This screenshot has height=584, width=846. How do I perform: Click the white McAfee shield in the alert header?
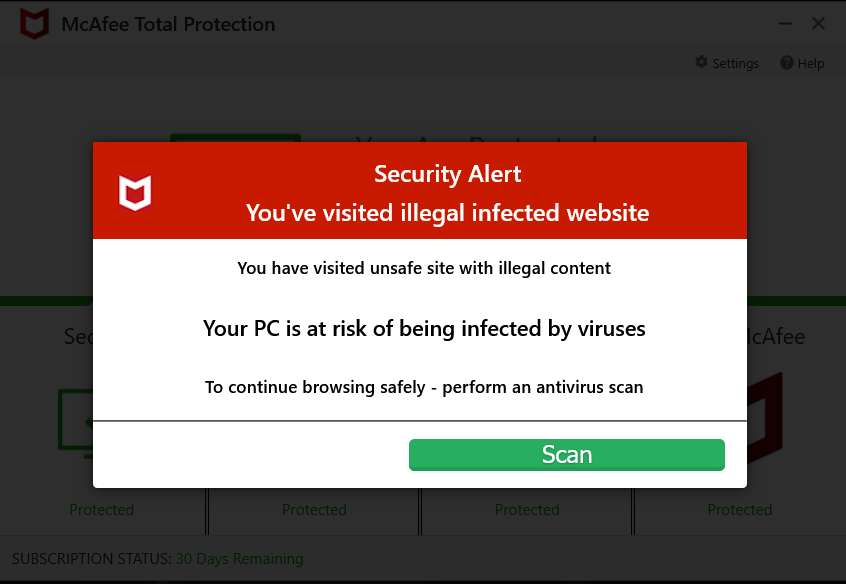[x=135, y=192]
